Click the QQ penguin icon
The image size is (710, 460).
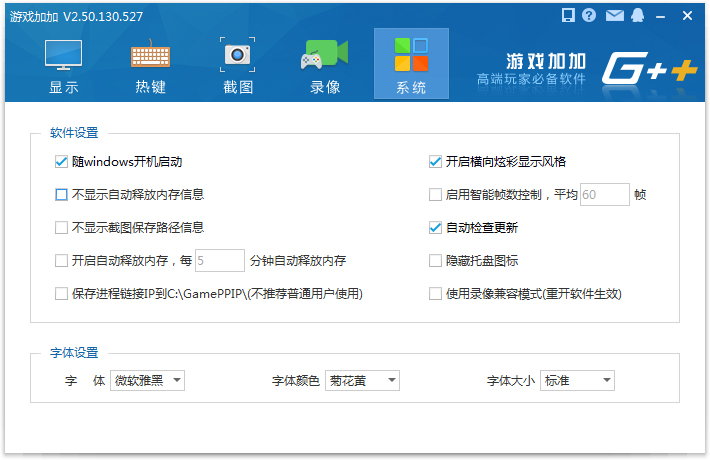[636, 16]
